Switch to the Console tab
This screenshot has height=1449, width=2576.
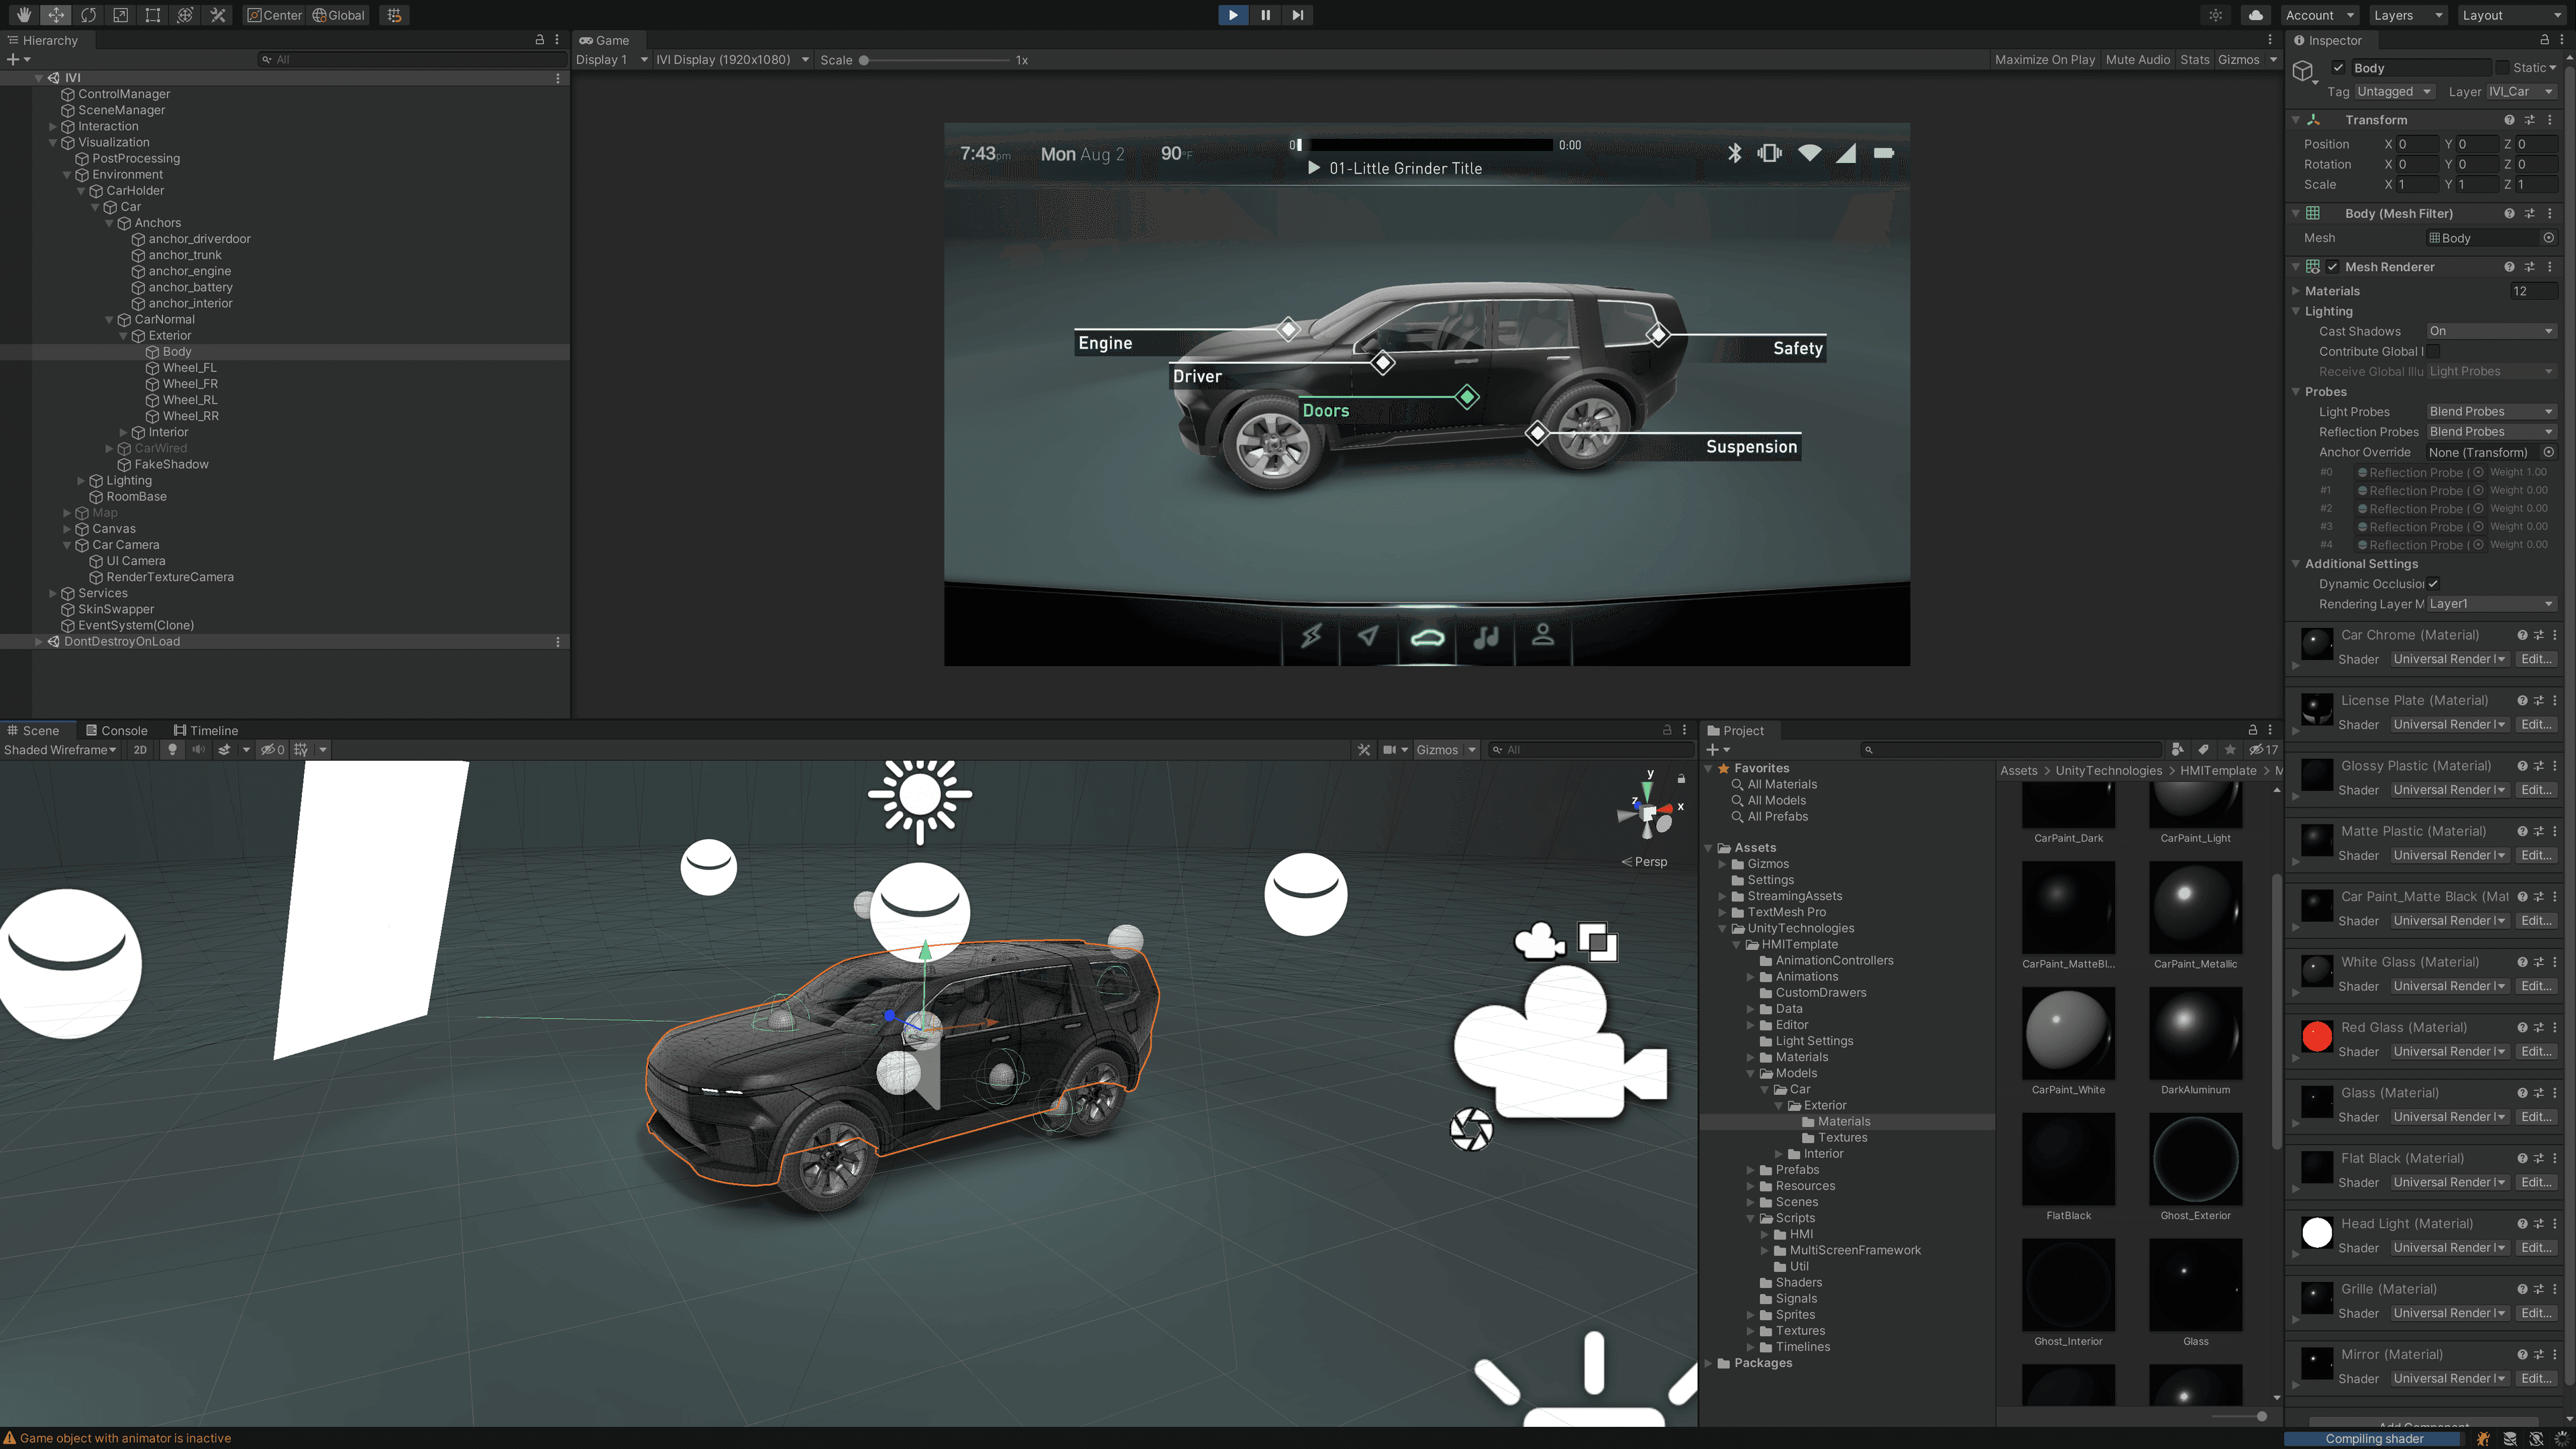(x=117, y=730)
